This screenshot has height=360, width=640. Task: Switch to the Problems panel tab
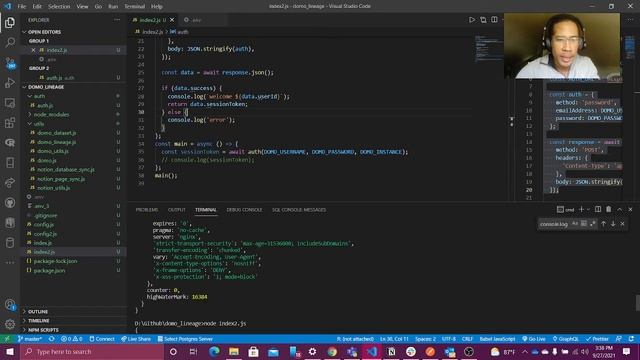[x=147, y=210]
